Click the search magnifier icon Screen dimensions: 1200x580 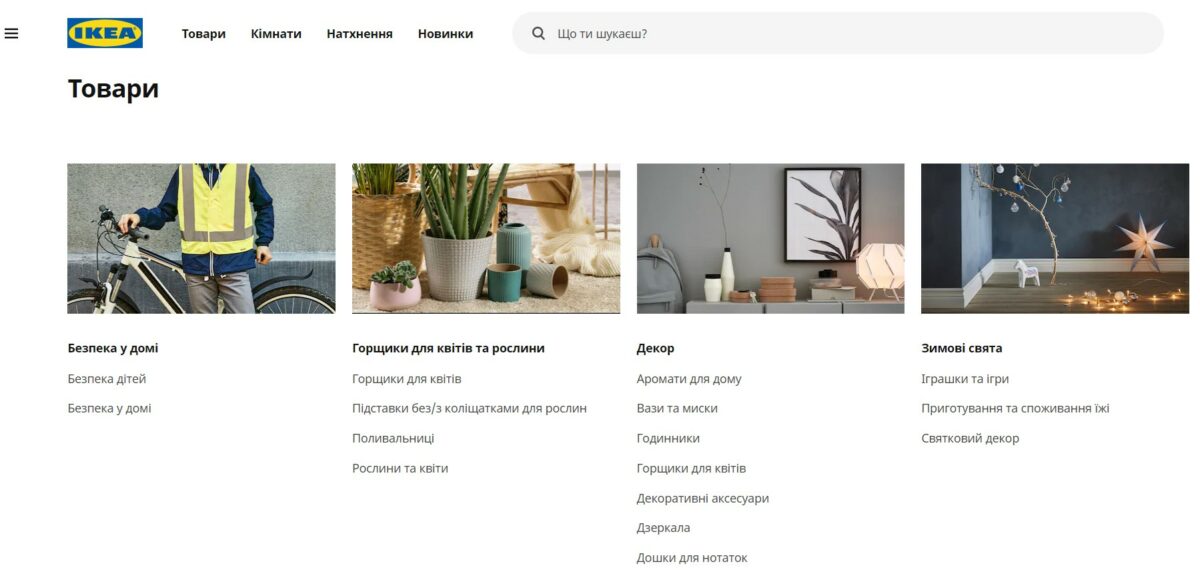[538, 33]
